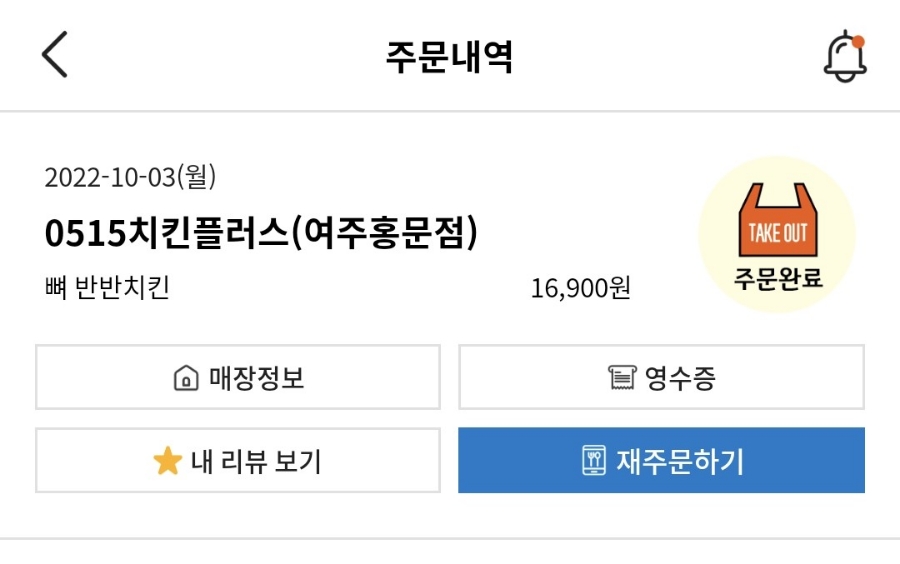This screenshot has width=900, height=564.
Task: Open 매장정보 store information
Action: 238,378
